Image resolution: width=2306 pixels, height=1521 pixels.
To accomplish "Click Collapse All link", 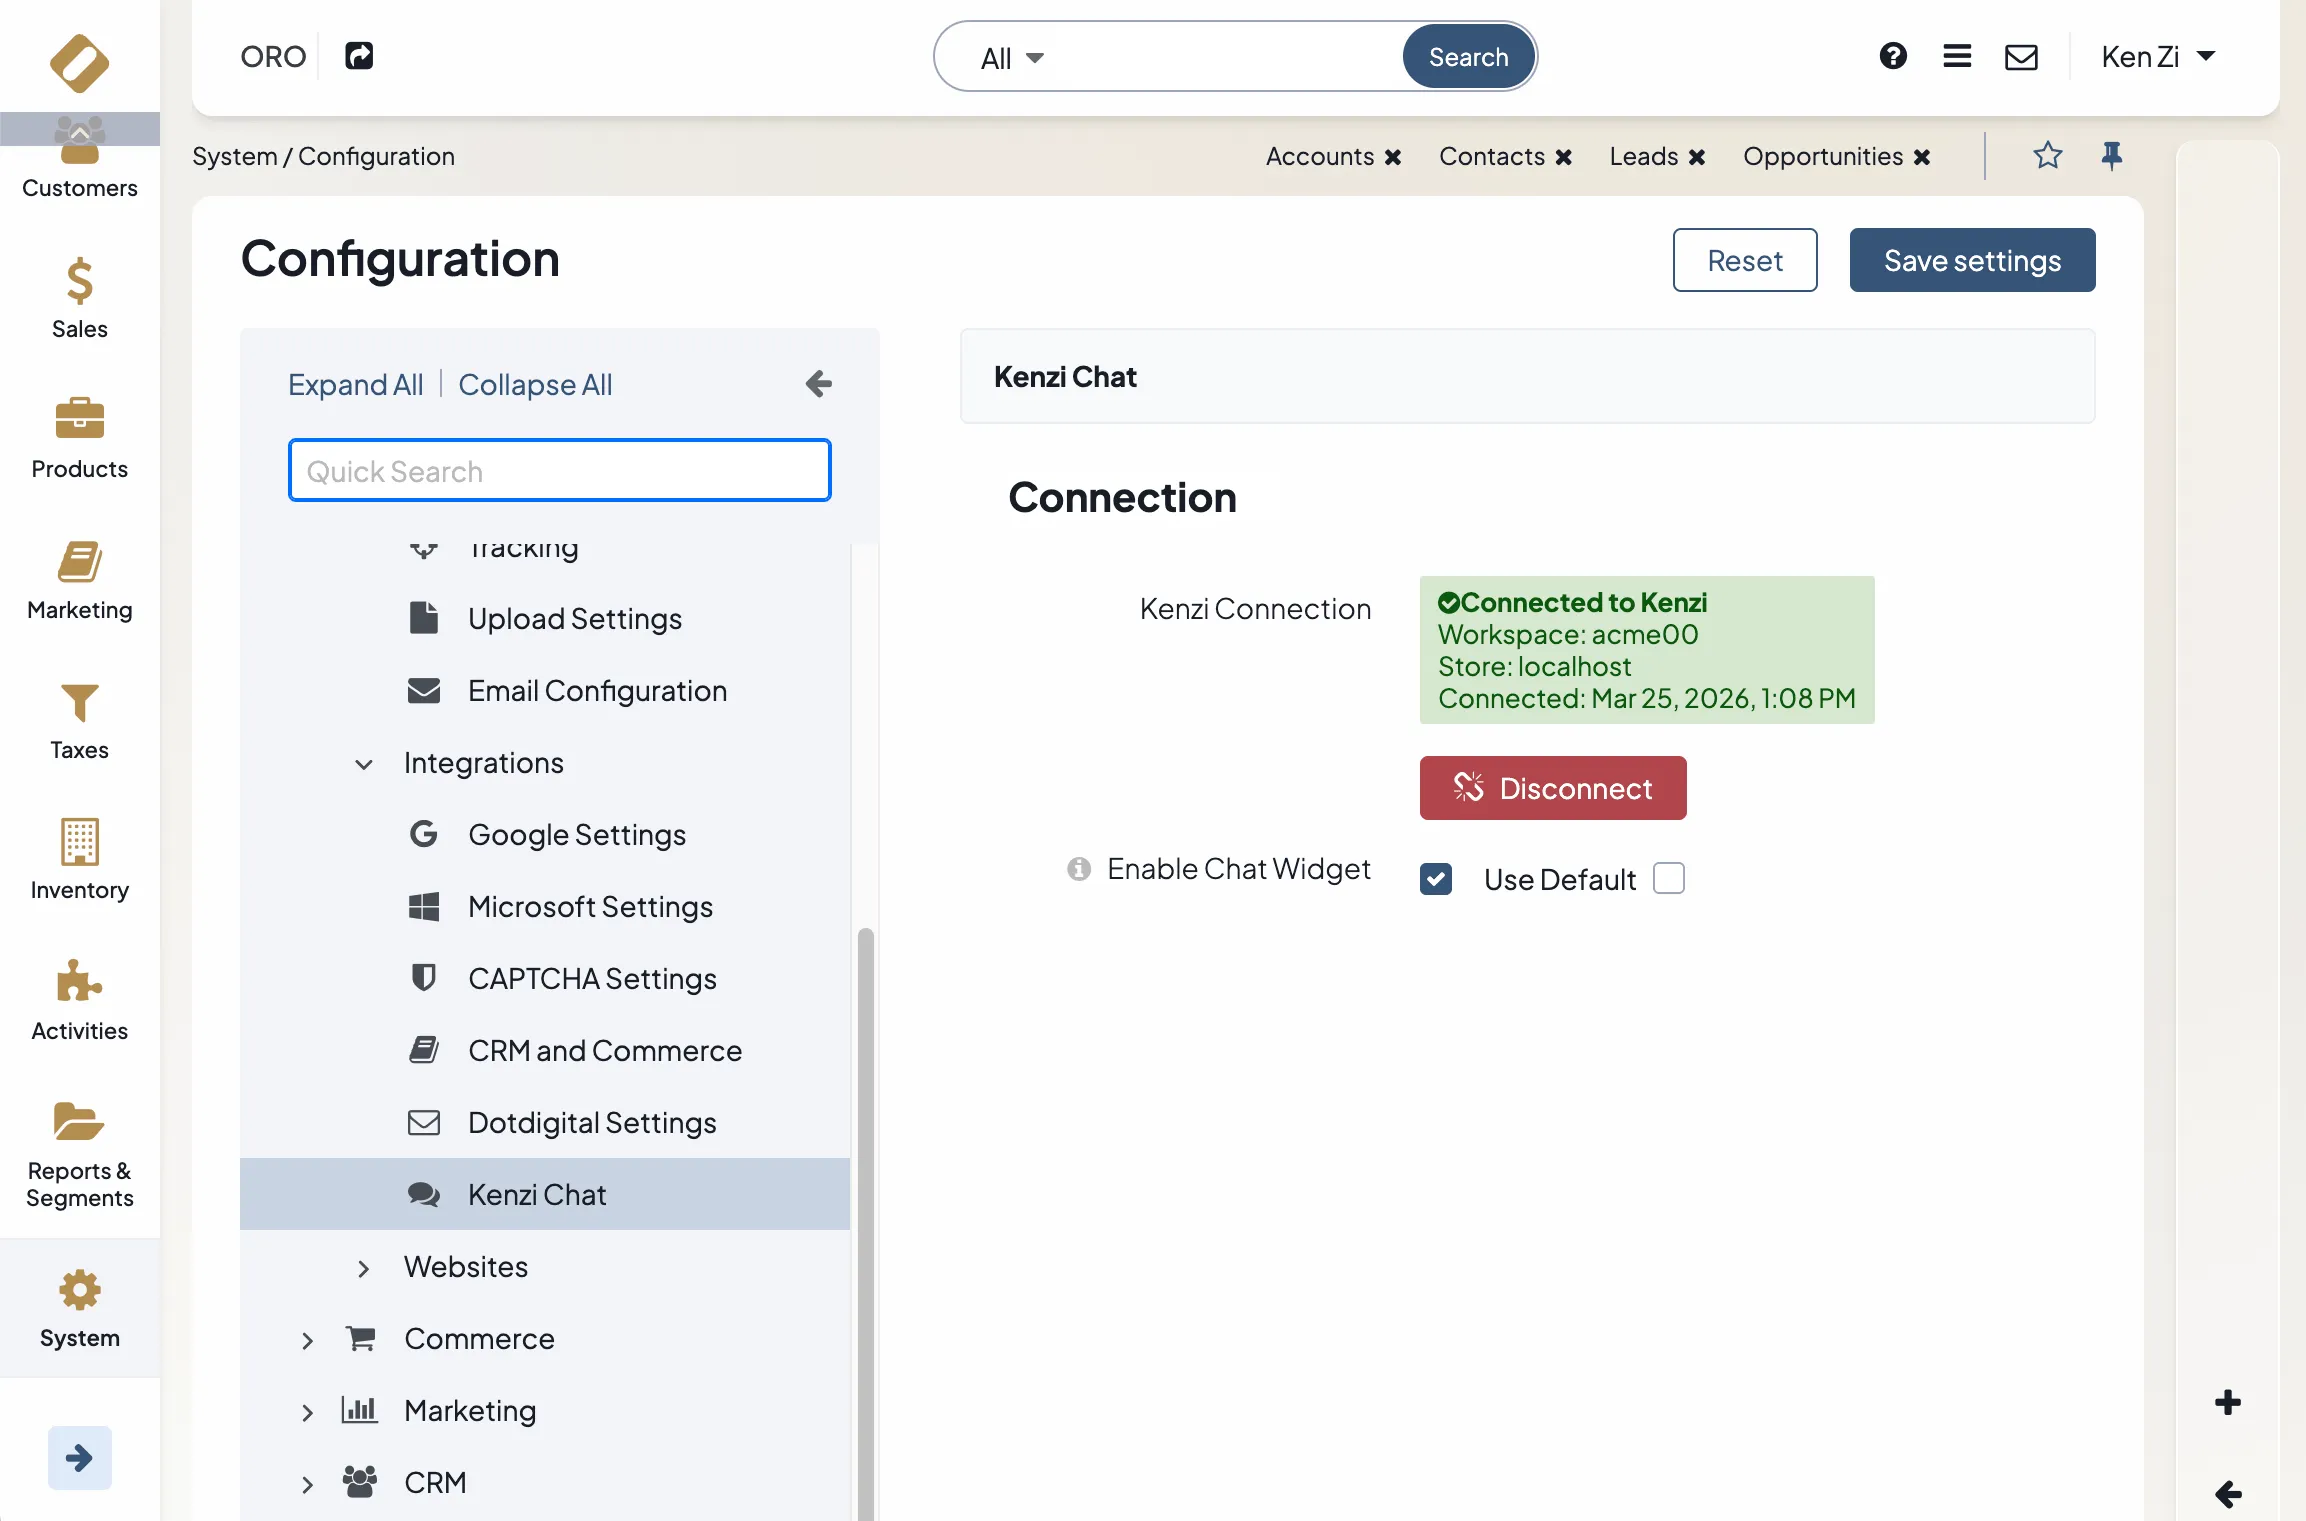I will coord(535,384).
